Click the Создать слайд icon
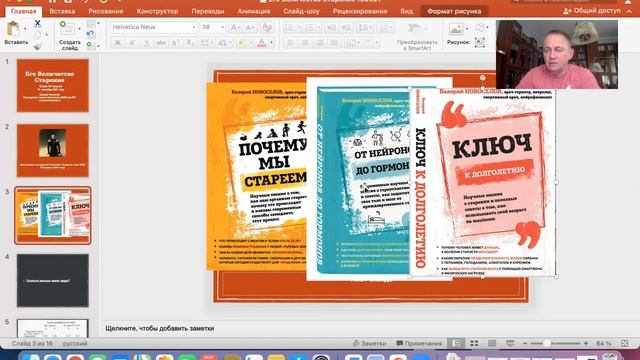This screenshot has width=640, height=360. (x=67, y=28)
